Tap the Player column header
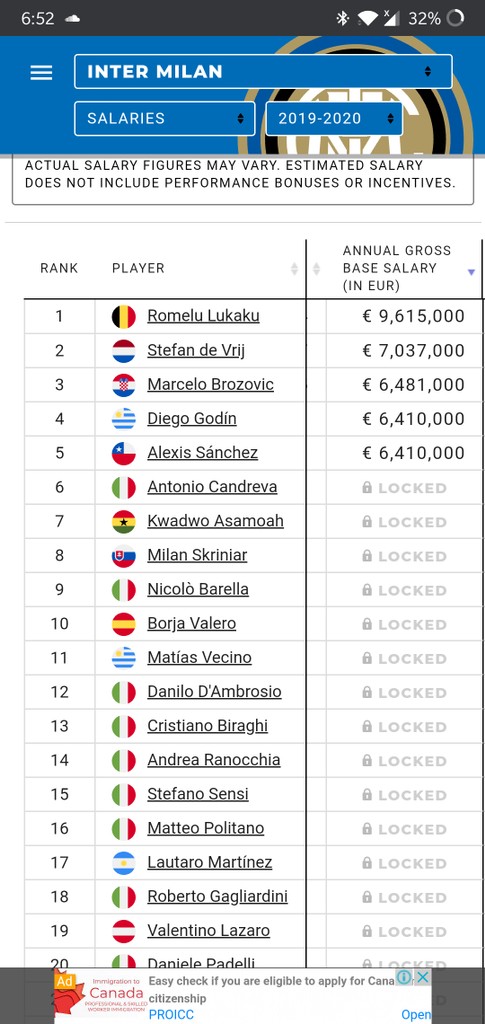Viewport: 485px width, 1024px height. 138,268
